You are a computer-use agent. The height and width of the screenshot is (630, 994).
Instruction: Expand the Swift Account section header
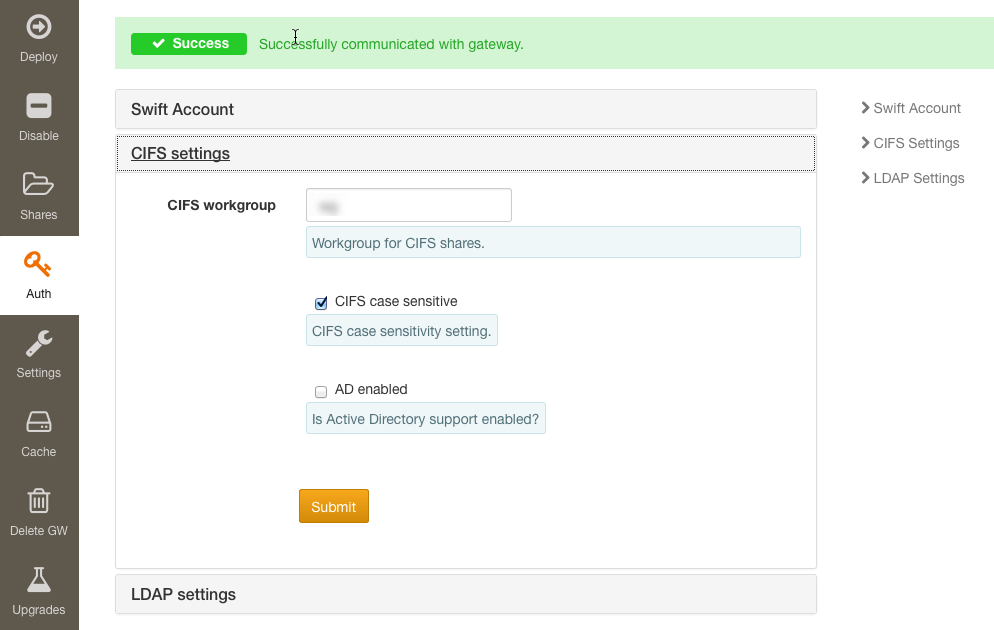(x=466, y=109)
